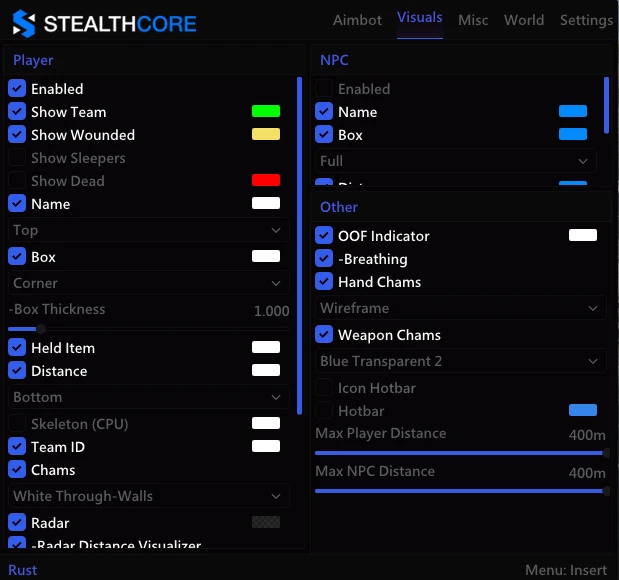Toggle the -Breathing checkbox
Image resolution: width=619 pixels, height=580 pixels.
click(324, 259)
